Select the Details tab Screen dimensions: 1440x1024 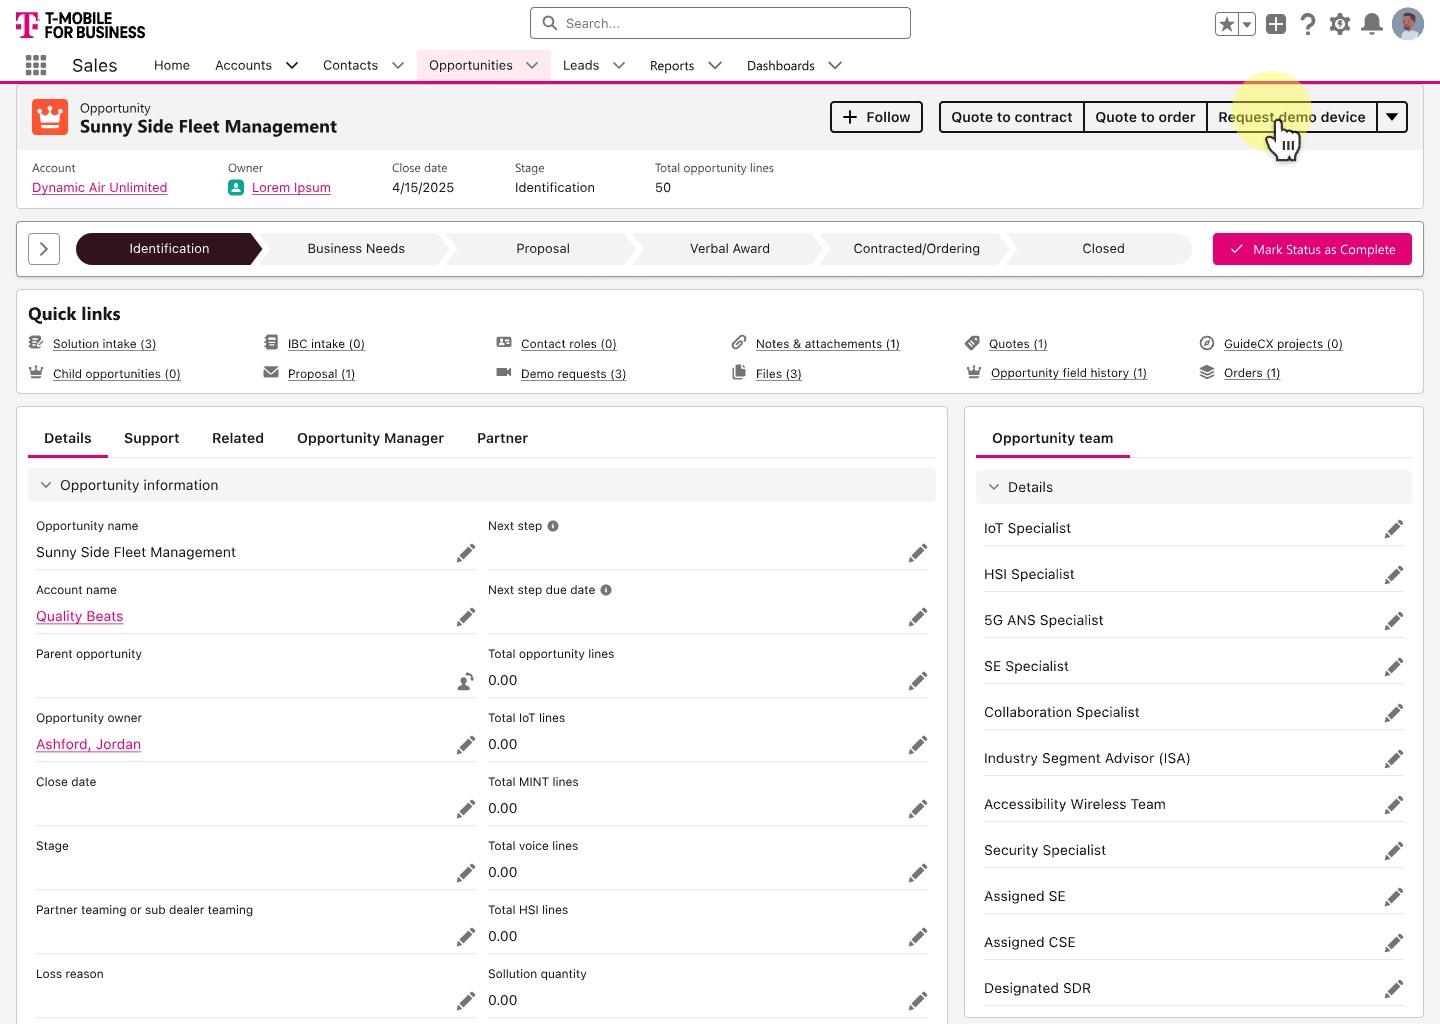pos(68,438)
